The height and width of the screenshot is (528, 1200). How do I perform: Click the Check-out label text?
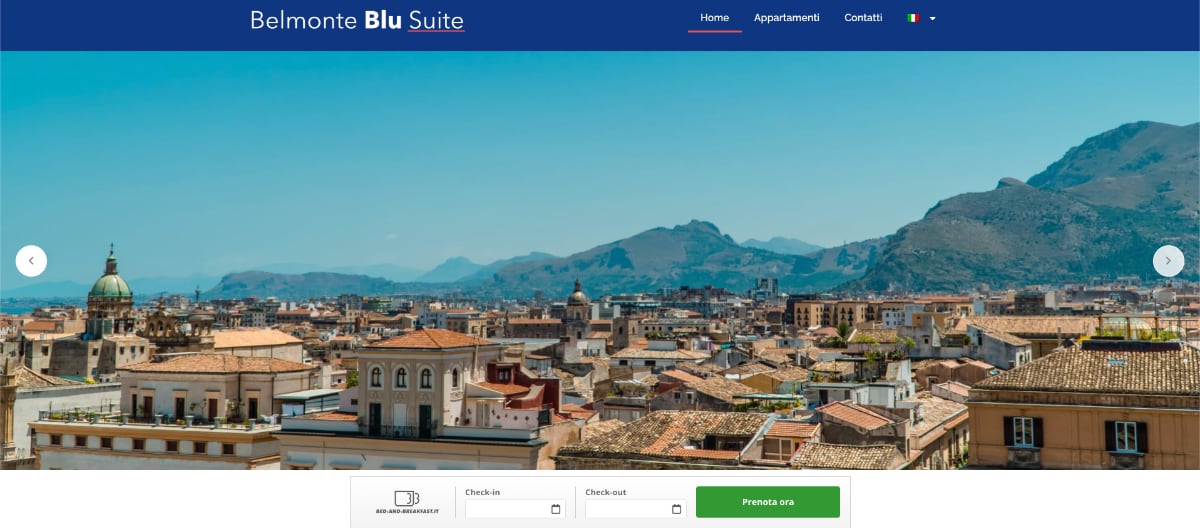[x=605, y=492]
